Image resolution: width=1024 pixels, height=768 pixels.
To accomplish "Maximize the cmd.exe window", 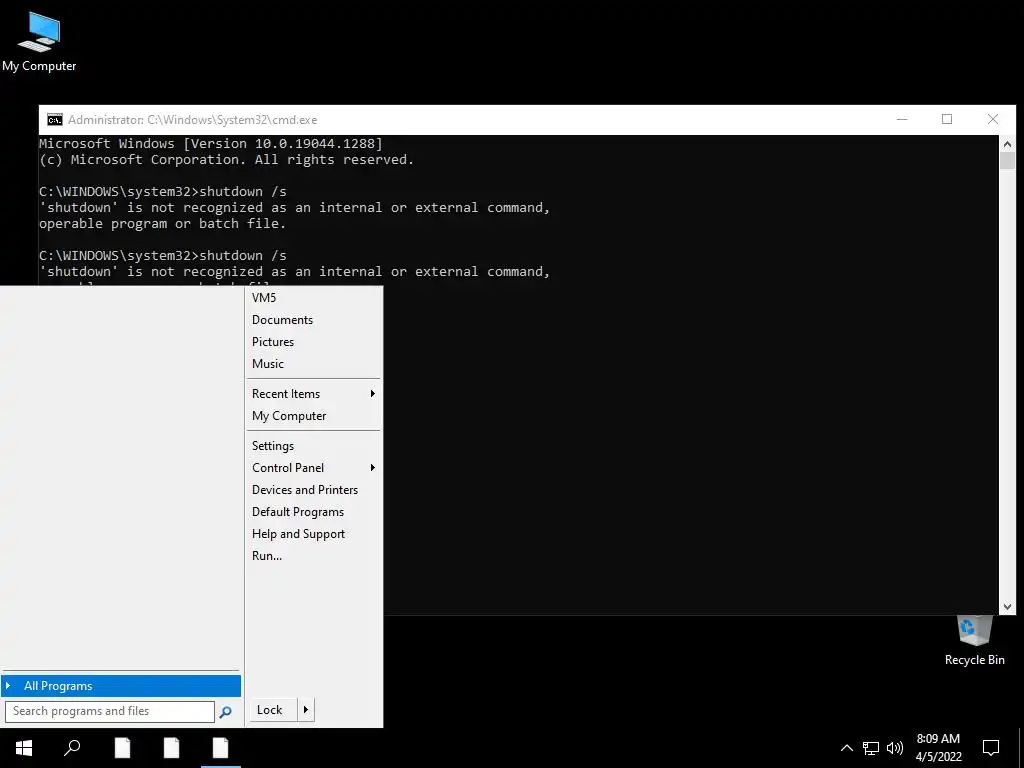I will (947, 120).
